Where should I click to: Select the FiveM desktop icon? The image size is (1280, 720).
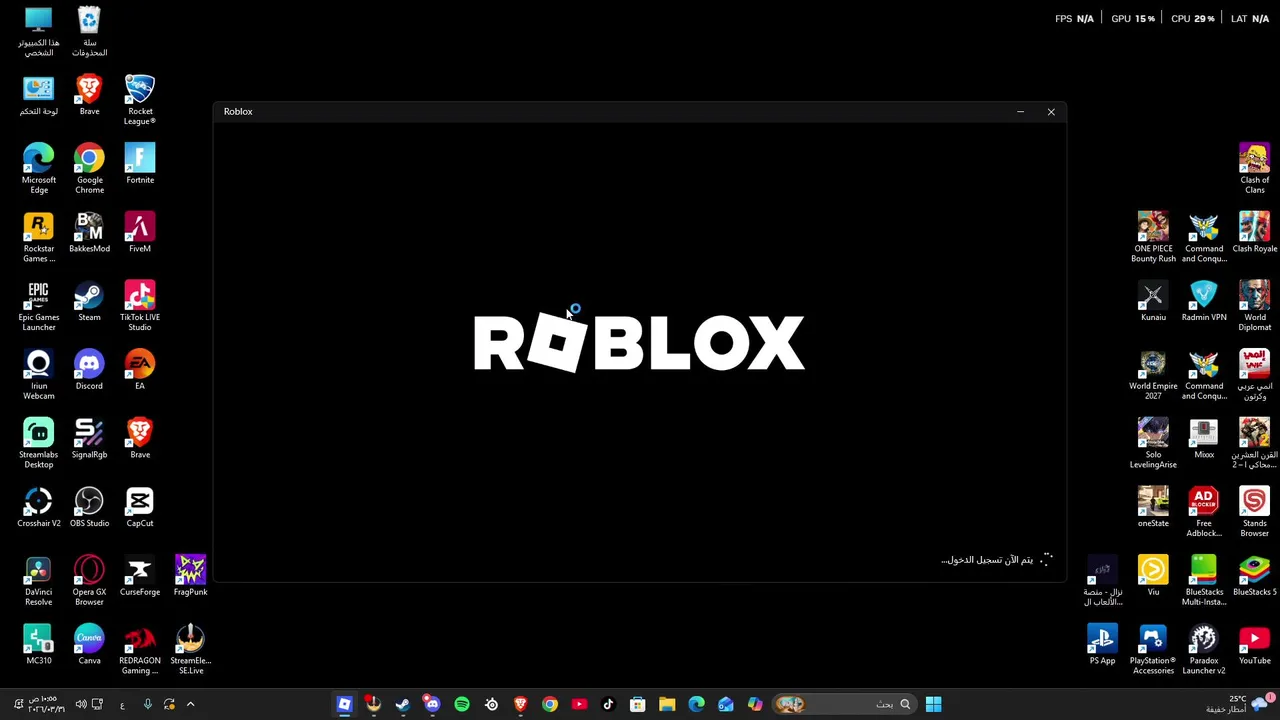(140, 232)
